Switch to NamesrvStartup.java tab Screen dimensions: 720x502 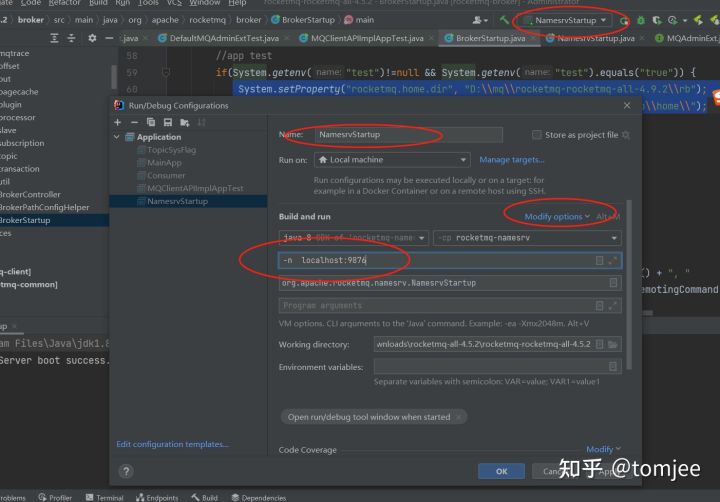pos(595,38)
